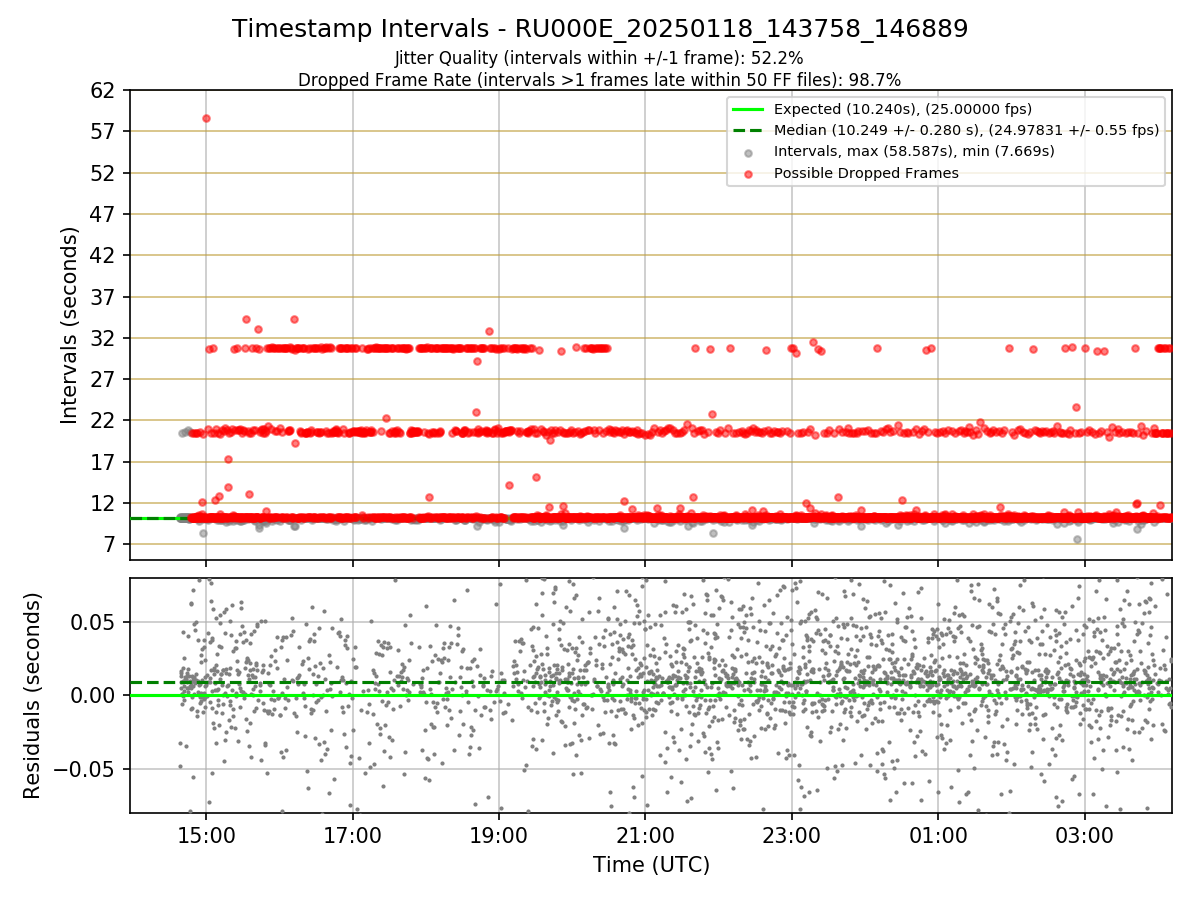Select the 'Median (10.249 +/- 0.280 s)' legend entry
Screen dimensions: 1200x900
[x=966, y=130]
